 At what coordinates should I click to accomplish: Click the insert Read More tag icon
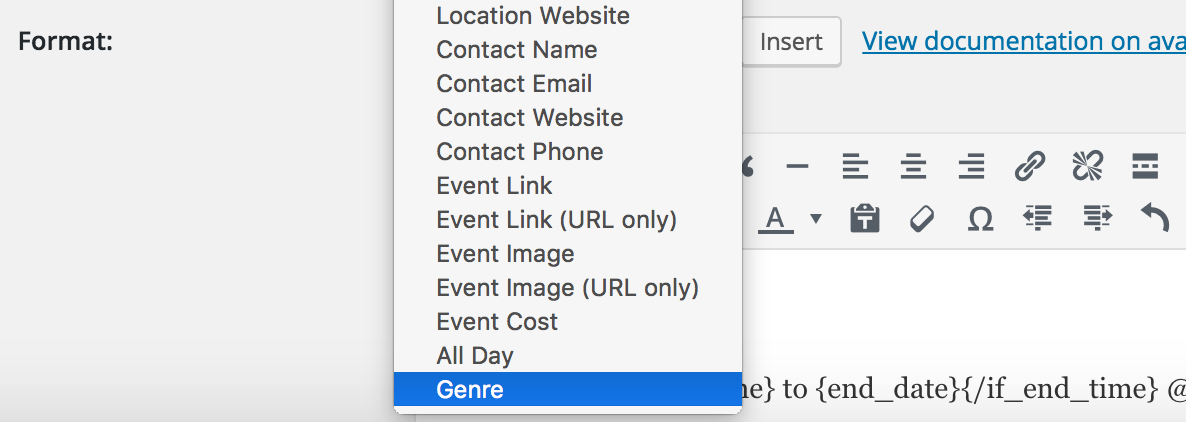pos(1145,165)
